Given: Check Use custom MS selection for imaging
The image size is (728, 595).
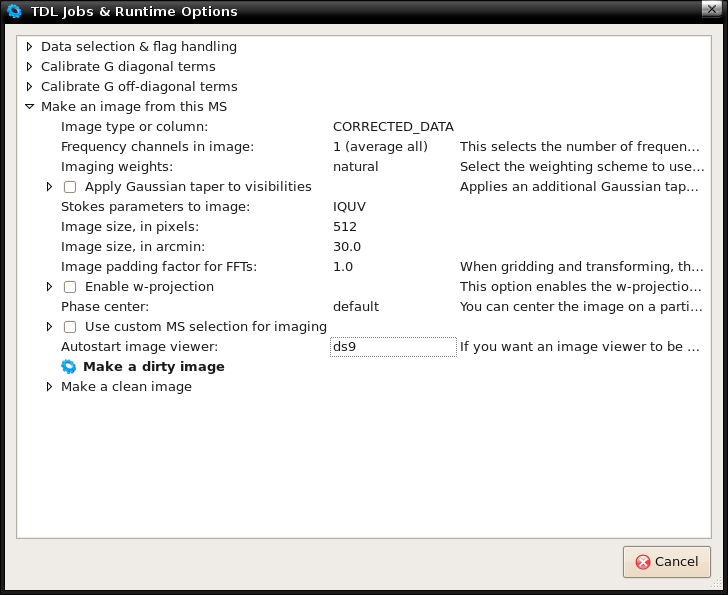Looking at the screenshot, I should coord(70,327).
